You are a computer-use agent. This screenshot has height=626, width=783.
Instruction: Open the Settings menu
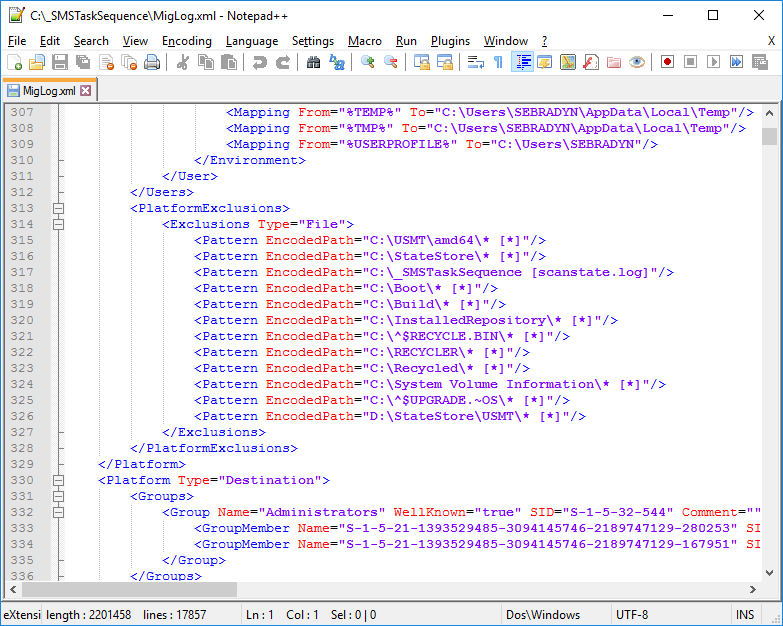(x=313, y=41)
